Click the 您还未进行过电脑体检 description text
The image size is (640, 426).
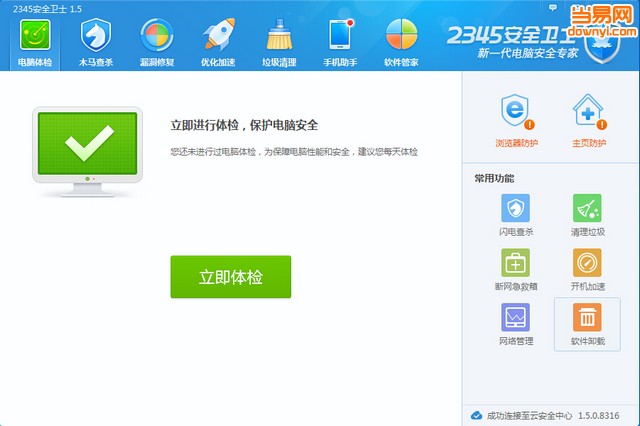click(x=294, y=152)
